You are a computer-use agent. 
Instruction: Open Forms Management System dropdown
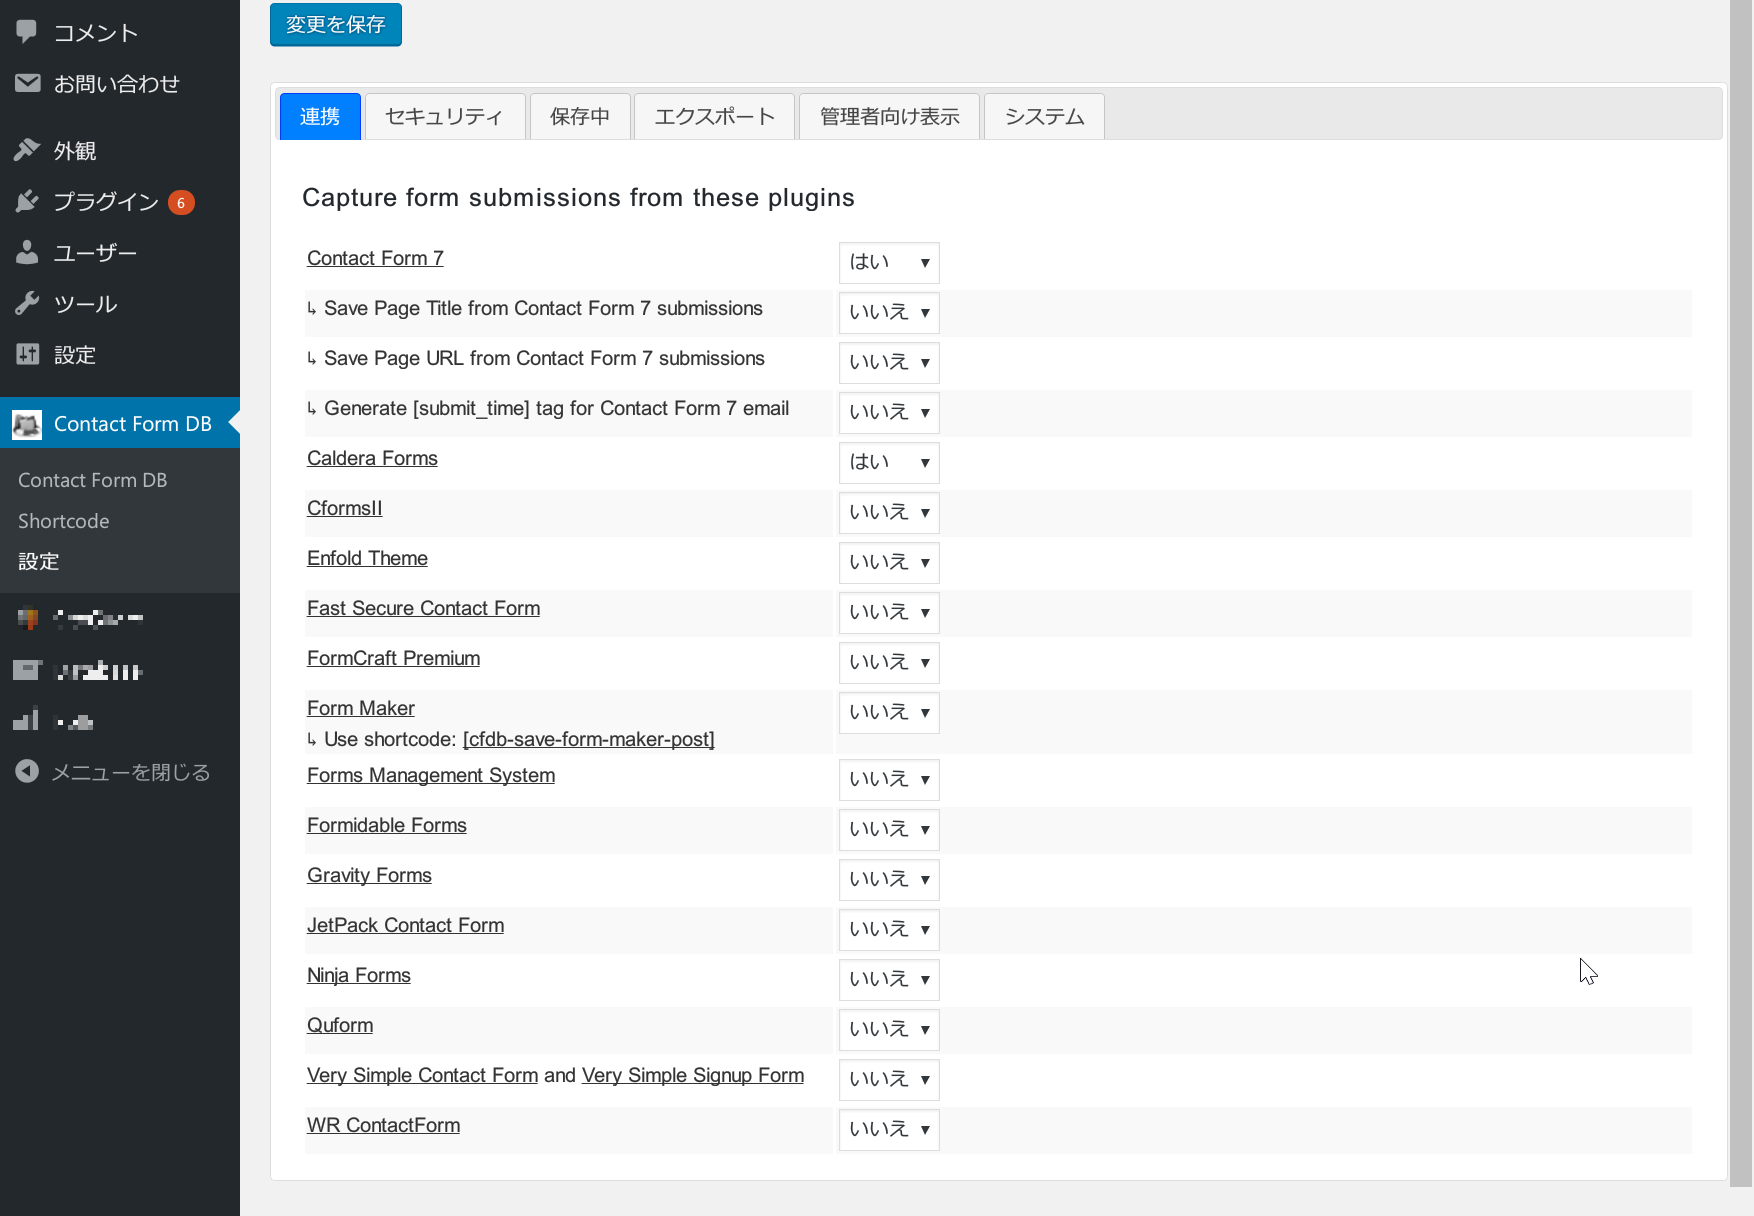(889, 779)
